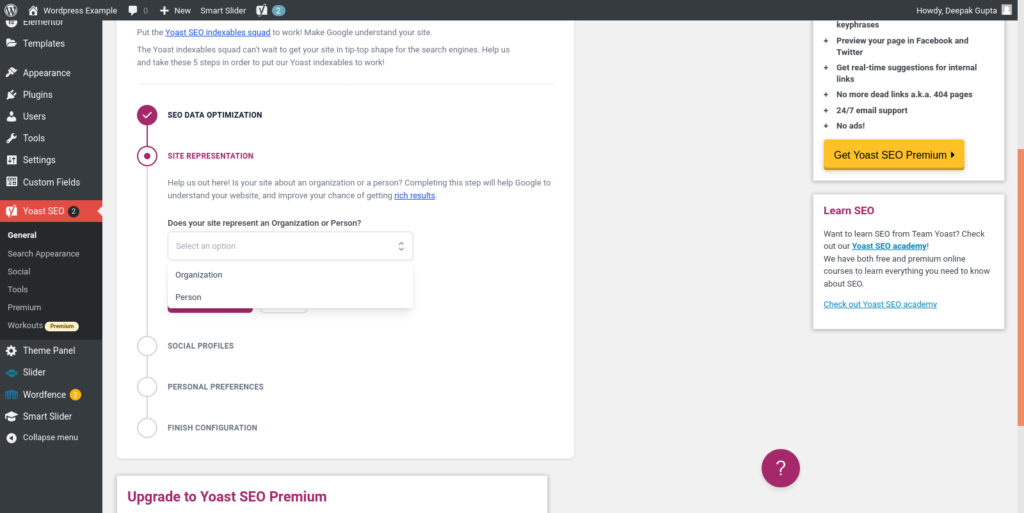Click the Yoast icon in admin bar
This screenshot has width=1024, height=513.
pos(261,10)
